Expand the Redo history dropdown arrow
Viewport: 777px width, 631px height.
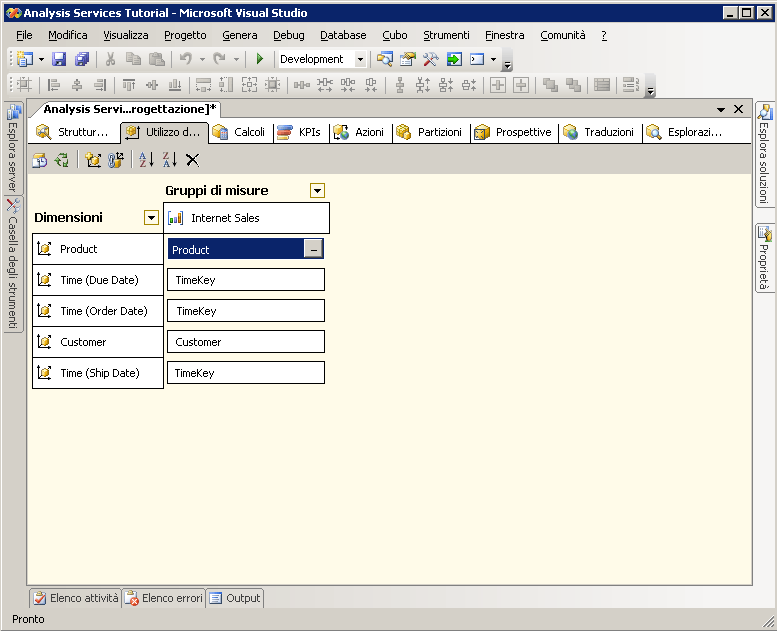(x=236, y=59)
